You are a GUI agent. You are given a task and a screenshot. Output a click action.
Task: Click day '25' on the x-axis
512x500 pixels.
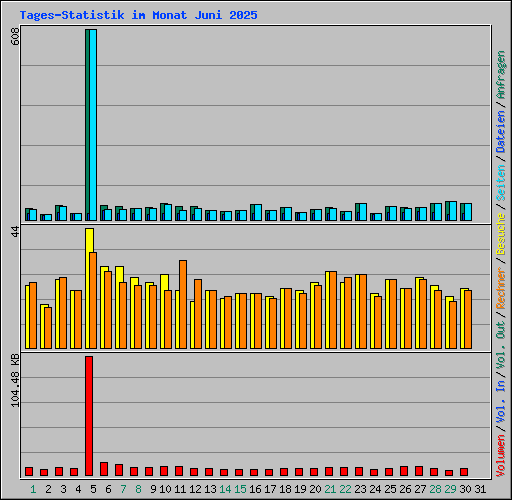(x=390, y=489)
